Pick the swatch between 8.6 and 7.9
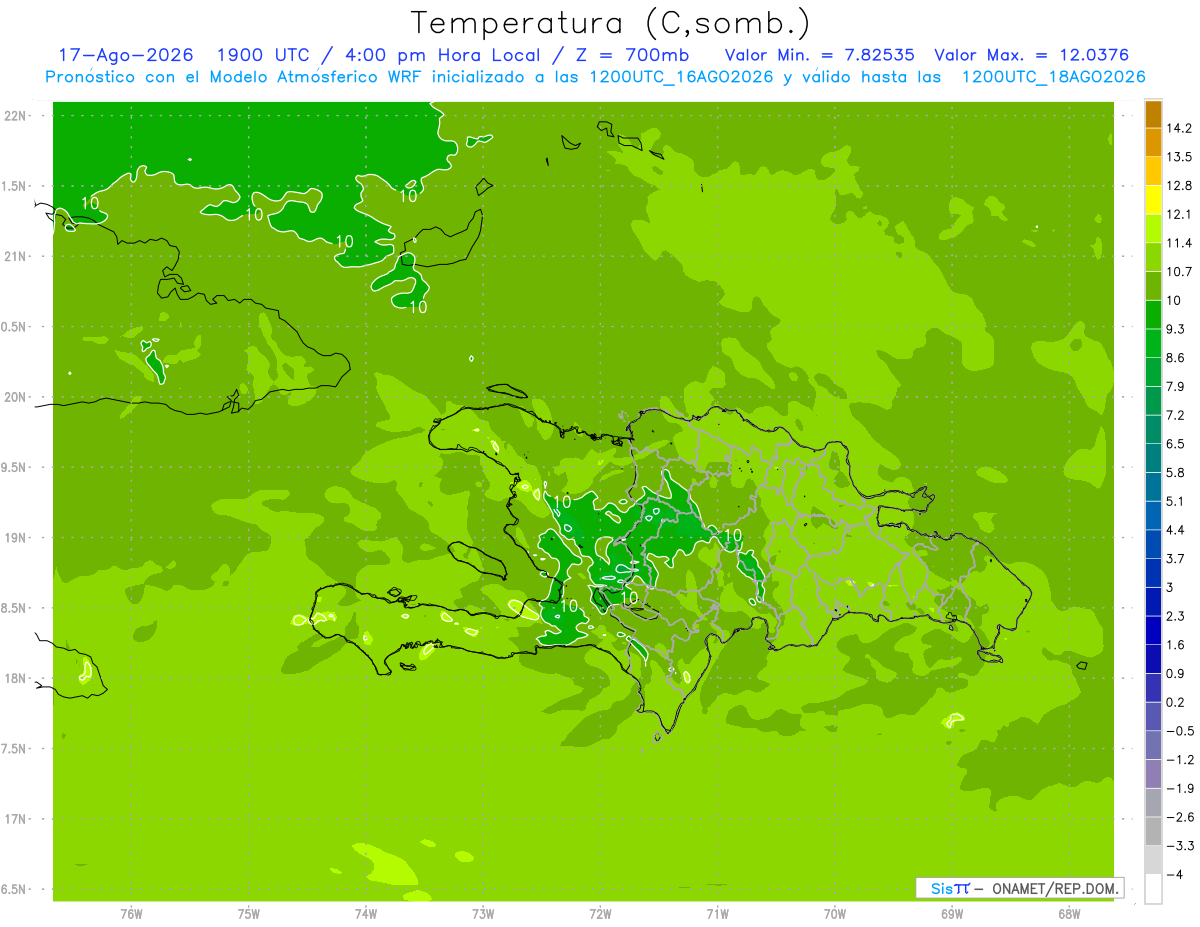This screenshot has height=927, width=1200. click(1153, 372)
